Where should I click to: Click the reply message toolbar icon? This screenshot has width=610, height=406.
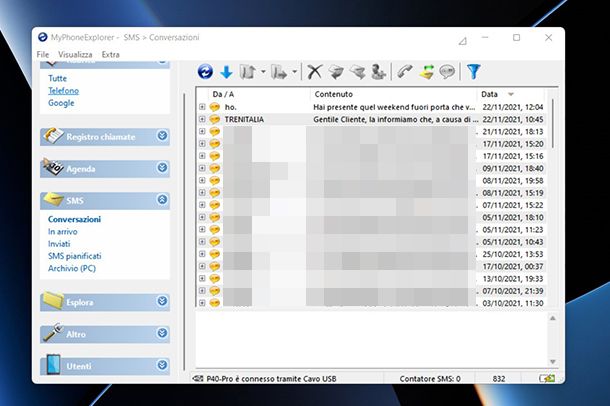(336, 72)
